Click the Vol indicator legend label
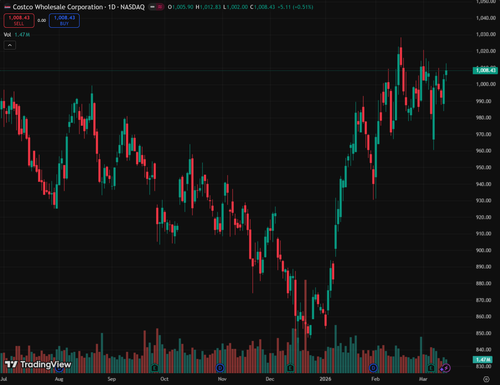 point(7,35)
